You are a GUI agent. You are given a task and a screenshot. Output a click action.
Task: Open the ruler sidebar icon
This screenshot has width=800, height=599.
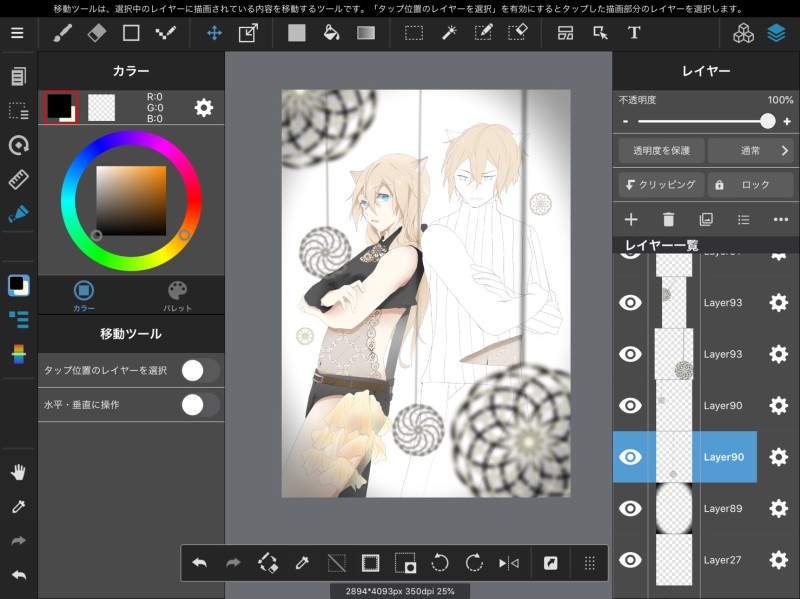(18, 180)
